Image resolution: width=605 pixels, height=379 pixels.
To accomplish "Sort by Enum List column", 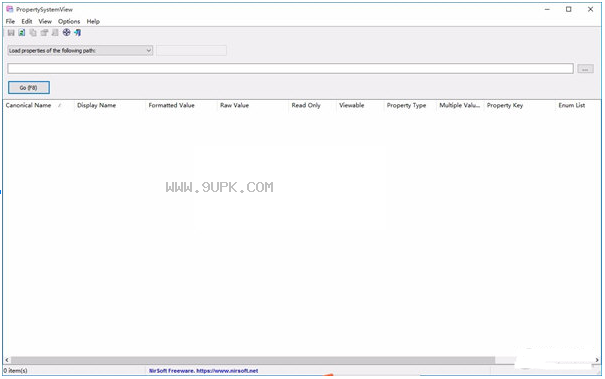I will coord(578,105).
